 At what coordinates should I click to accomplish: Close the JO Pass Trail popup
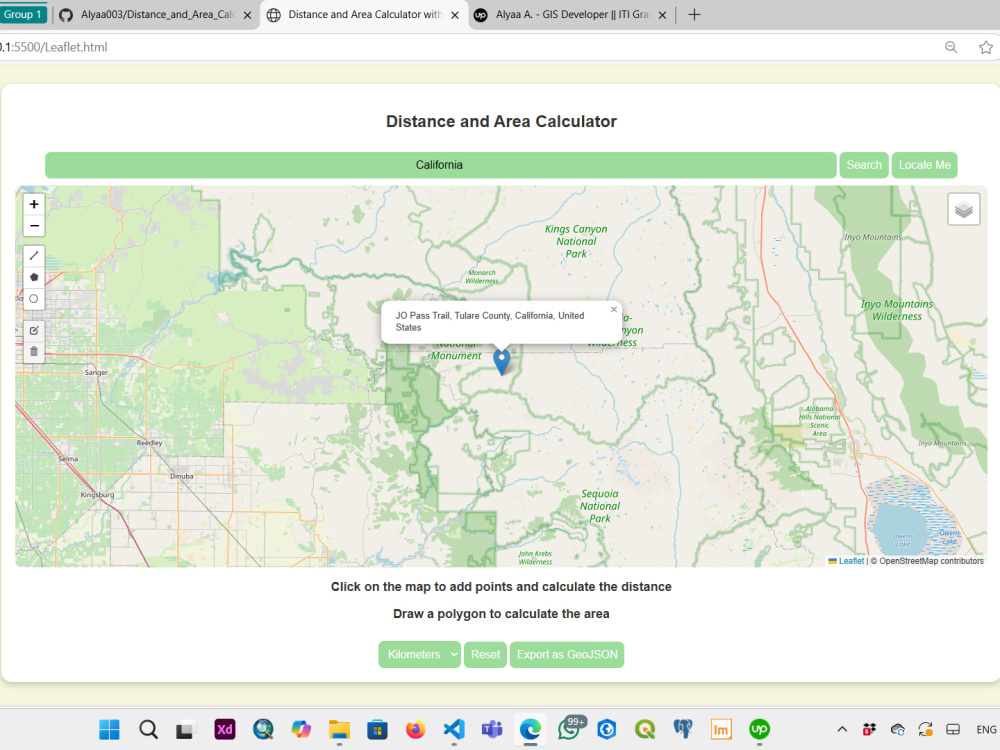click(x=614, y=309)
